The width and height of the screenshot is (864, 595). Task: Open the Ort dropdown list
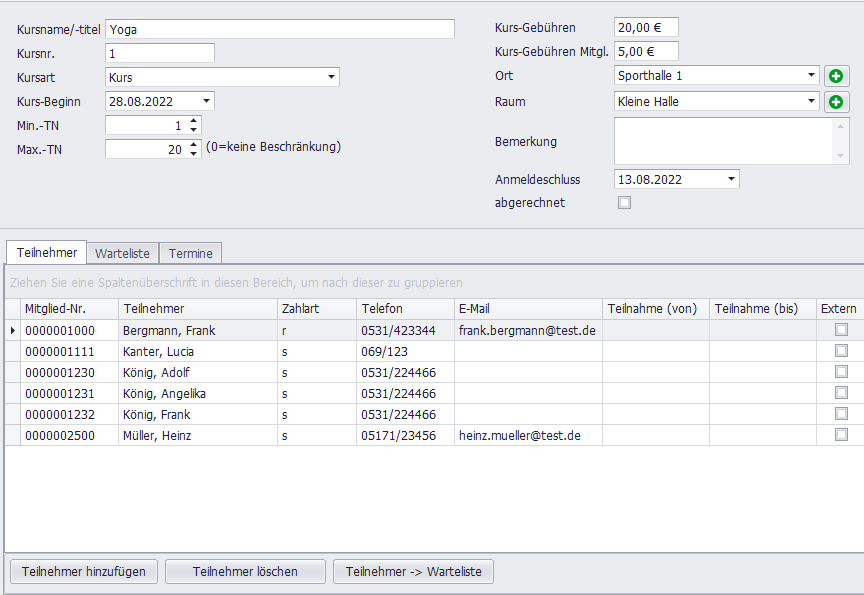coord(811,76)
